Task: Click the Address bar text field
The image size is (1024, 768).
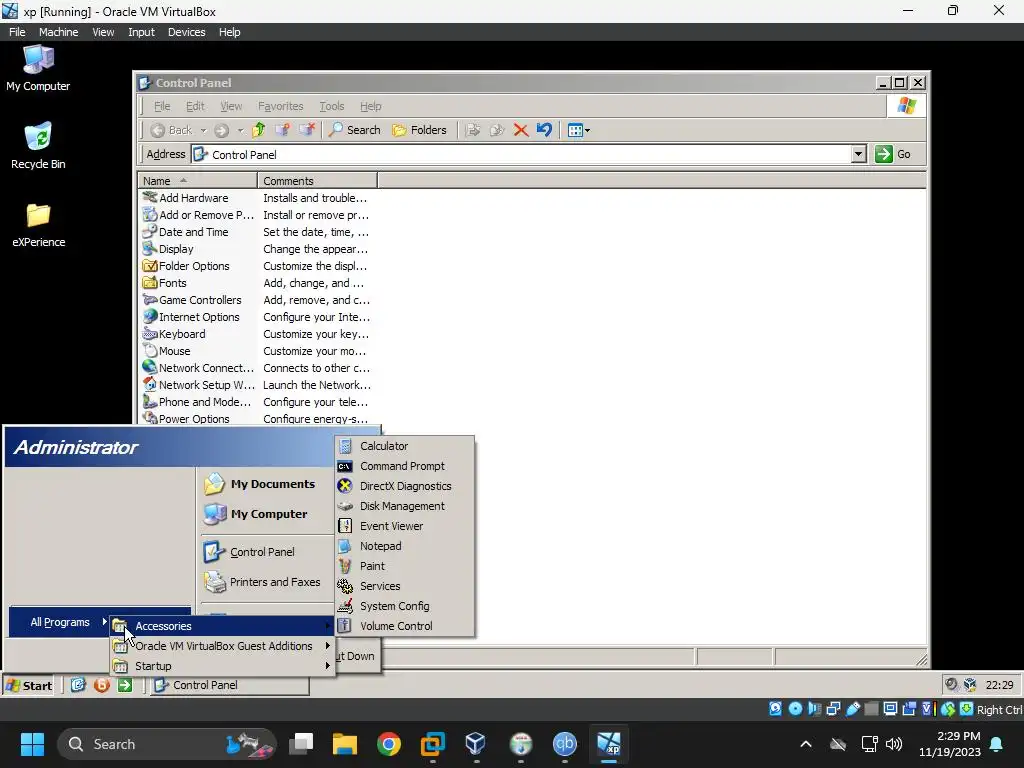Action: [522, 155]
